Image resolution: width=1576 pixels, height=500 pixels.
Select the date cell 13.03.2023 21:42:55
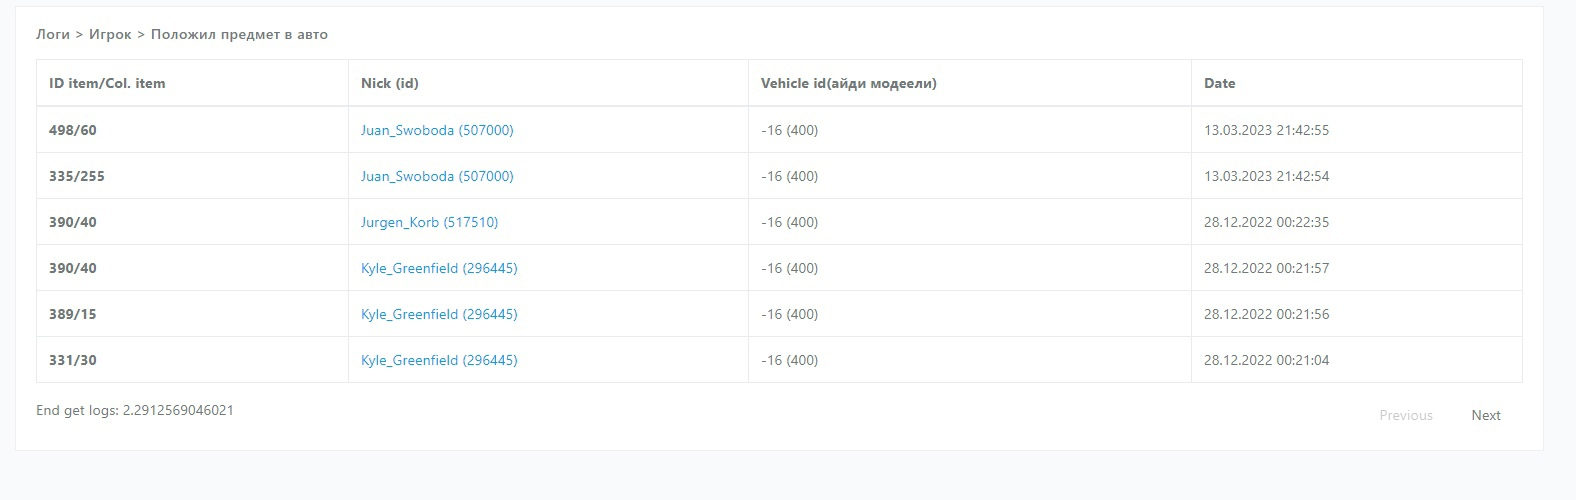pos(1266,130)
